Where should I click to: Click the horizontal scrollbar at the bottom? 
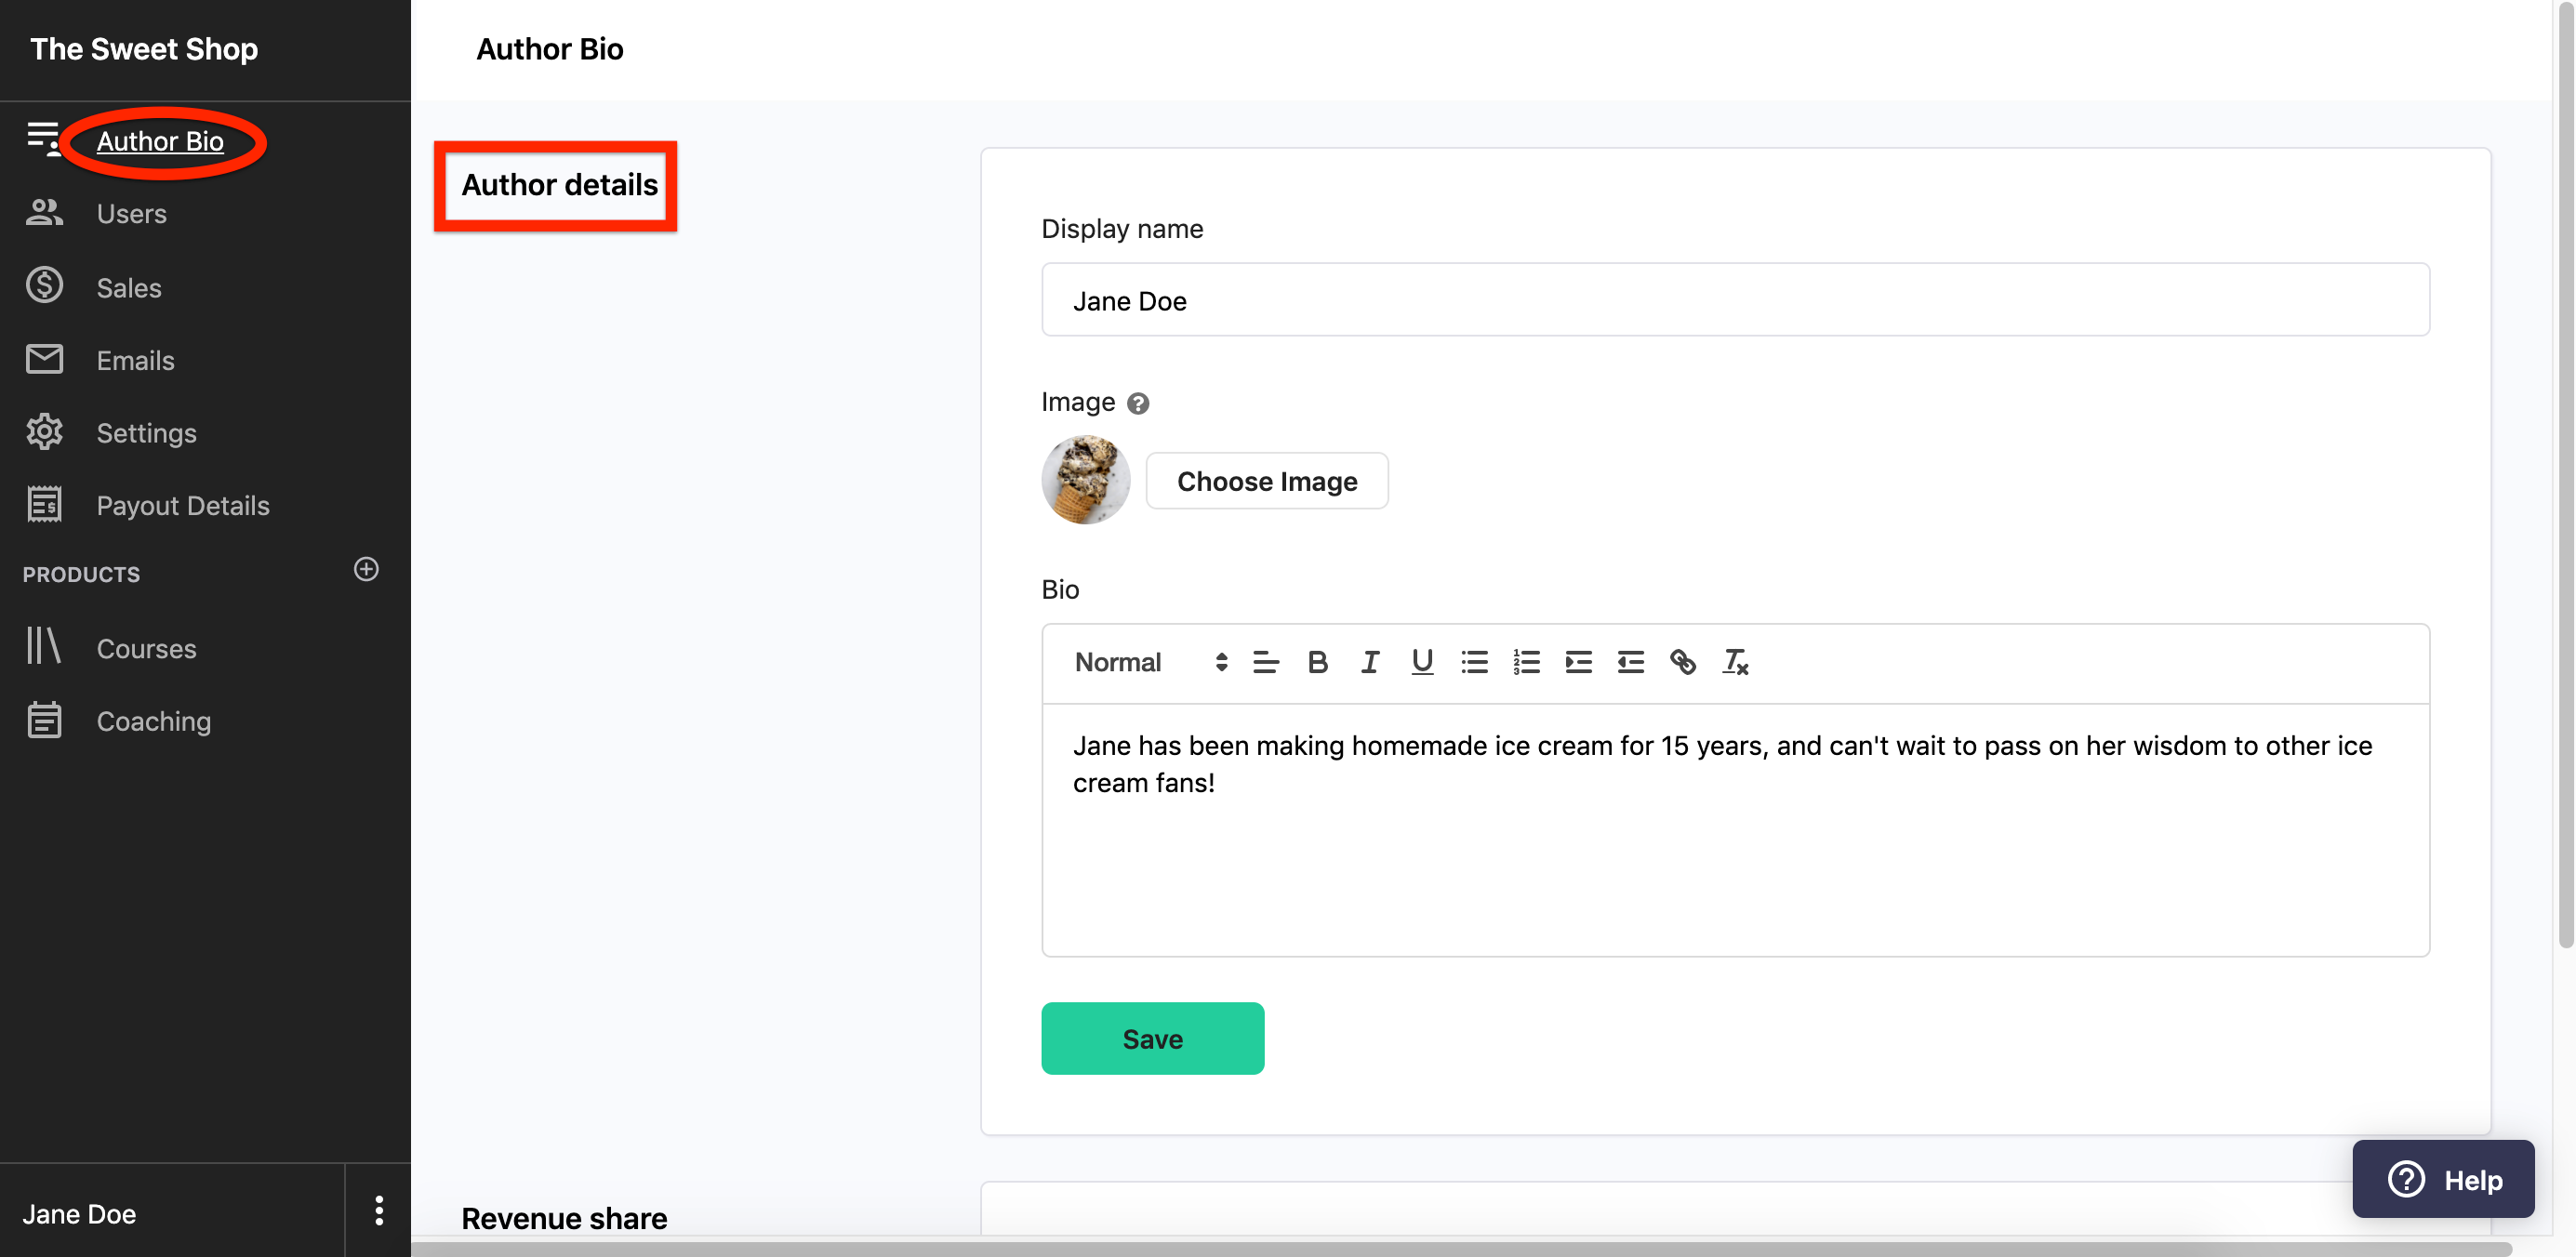point(1461,1249)
